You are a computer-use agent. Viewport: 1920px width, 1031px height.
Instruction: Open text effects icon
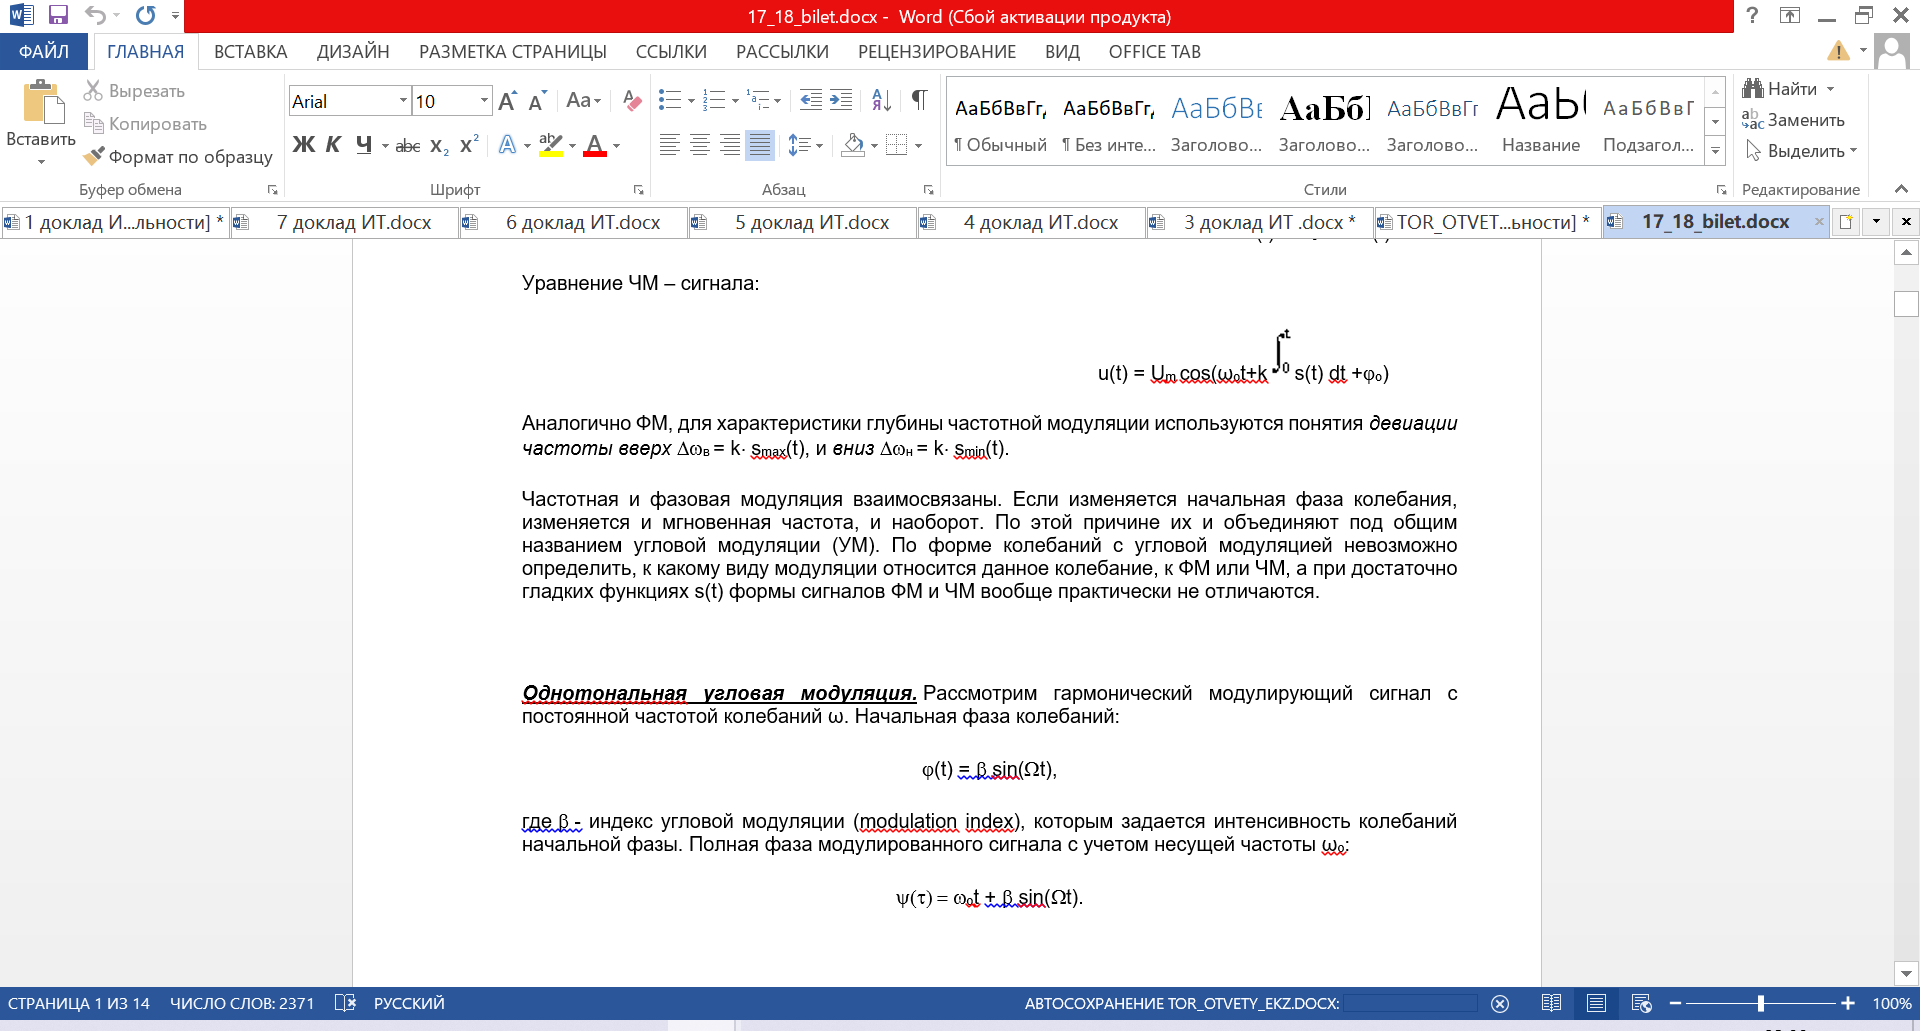point(508,145)
